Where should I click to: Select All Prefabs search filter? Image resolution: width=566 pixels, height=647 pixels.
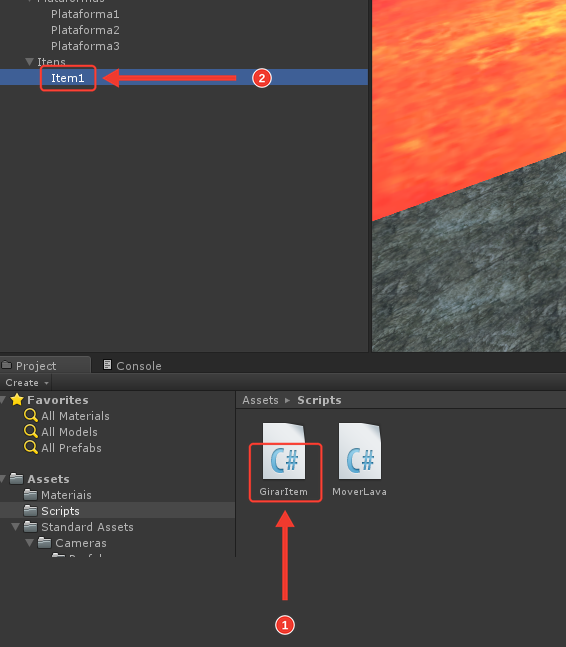[x=71, y=448]
